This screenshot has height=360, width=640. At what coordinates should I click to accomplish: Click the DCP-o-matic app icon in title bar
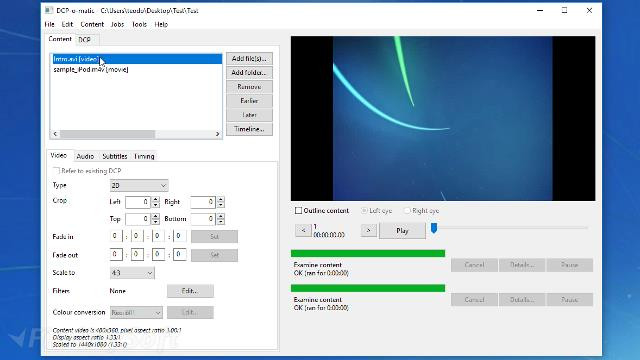49,11
